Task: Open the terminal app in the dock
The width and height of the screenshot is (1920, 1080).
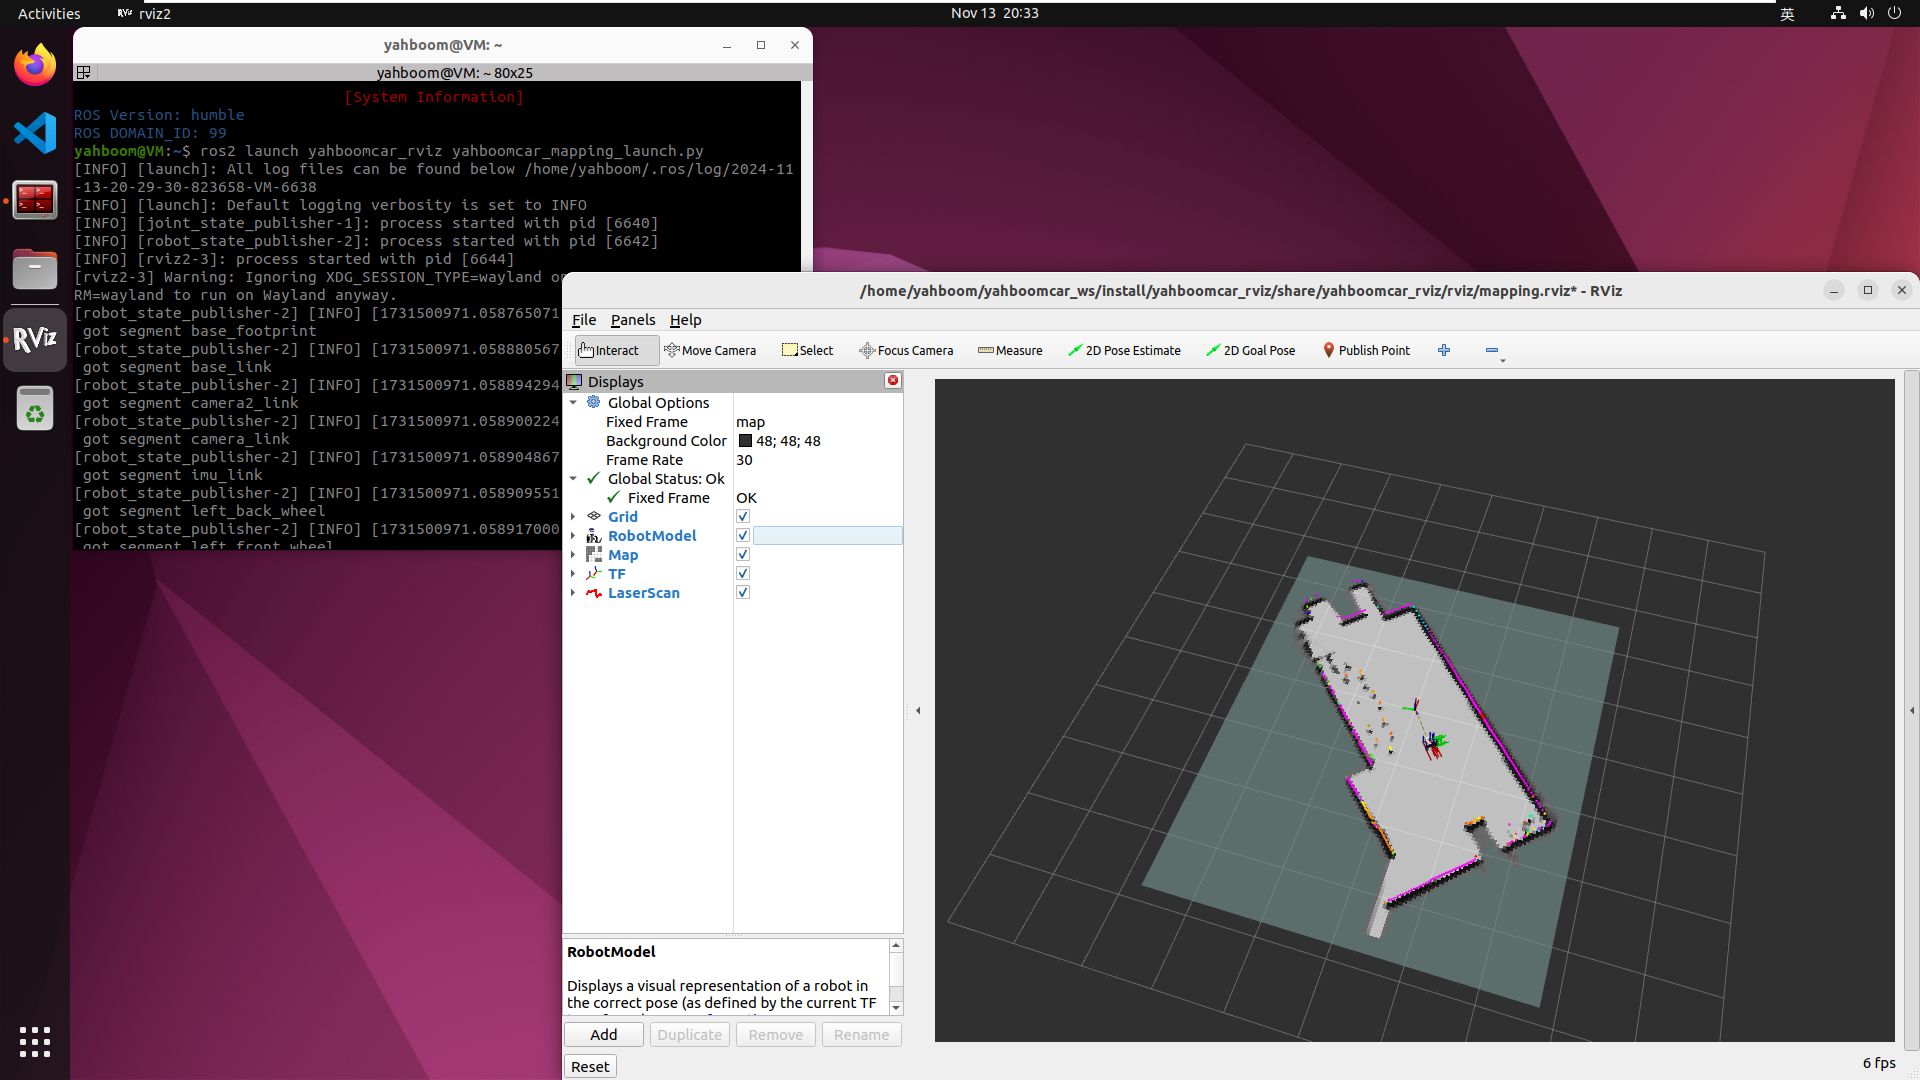Action: coord(35,200)
